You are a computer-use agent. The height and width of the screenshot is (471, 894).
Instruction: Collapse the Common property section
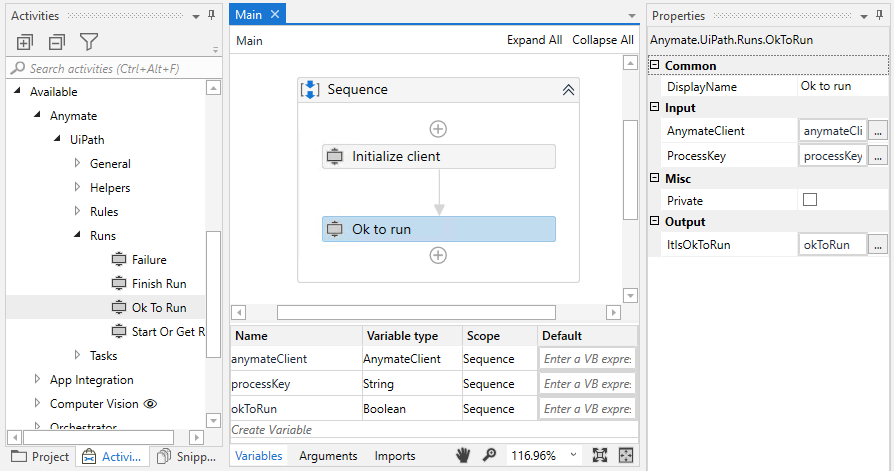[x=655, y=65]
